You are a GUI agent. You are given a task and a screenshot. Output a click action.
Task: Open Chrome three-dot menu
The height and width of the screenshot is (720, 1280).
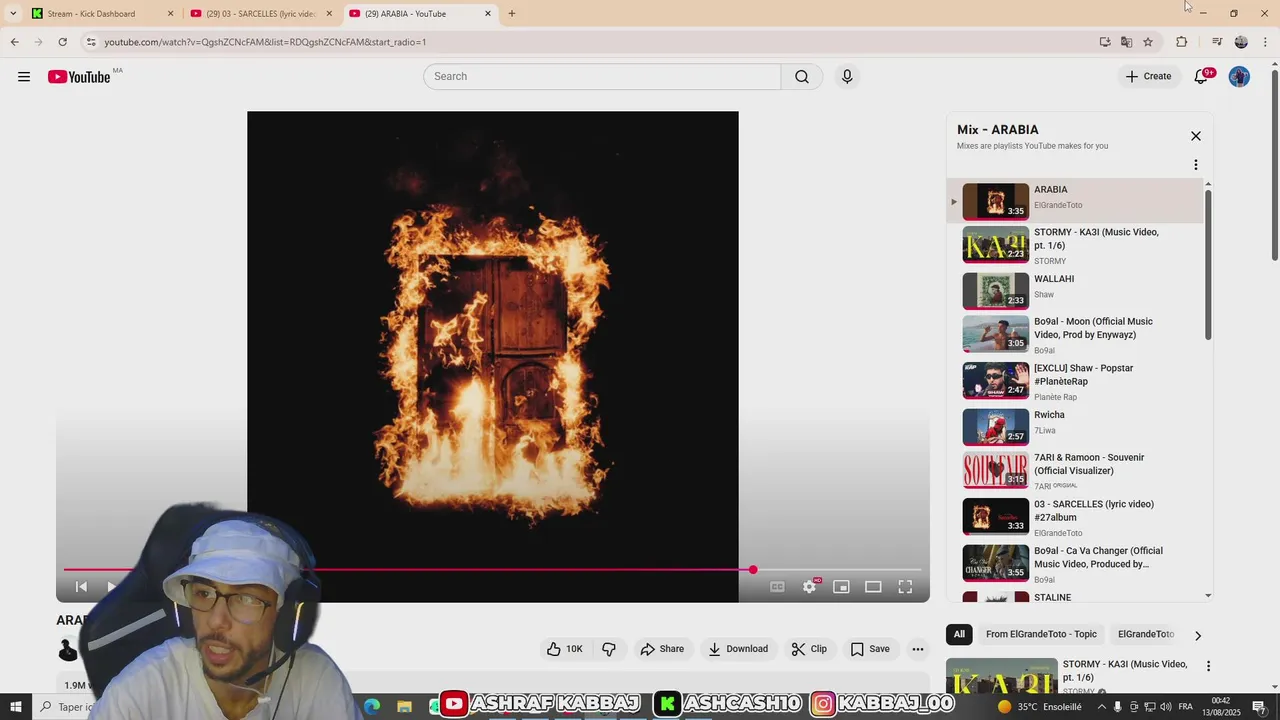point(1266,42)
